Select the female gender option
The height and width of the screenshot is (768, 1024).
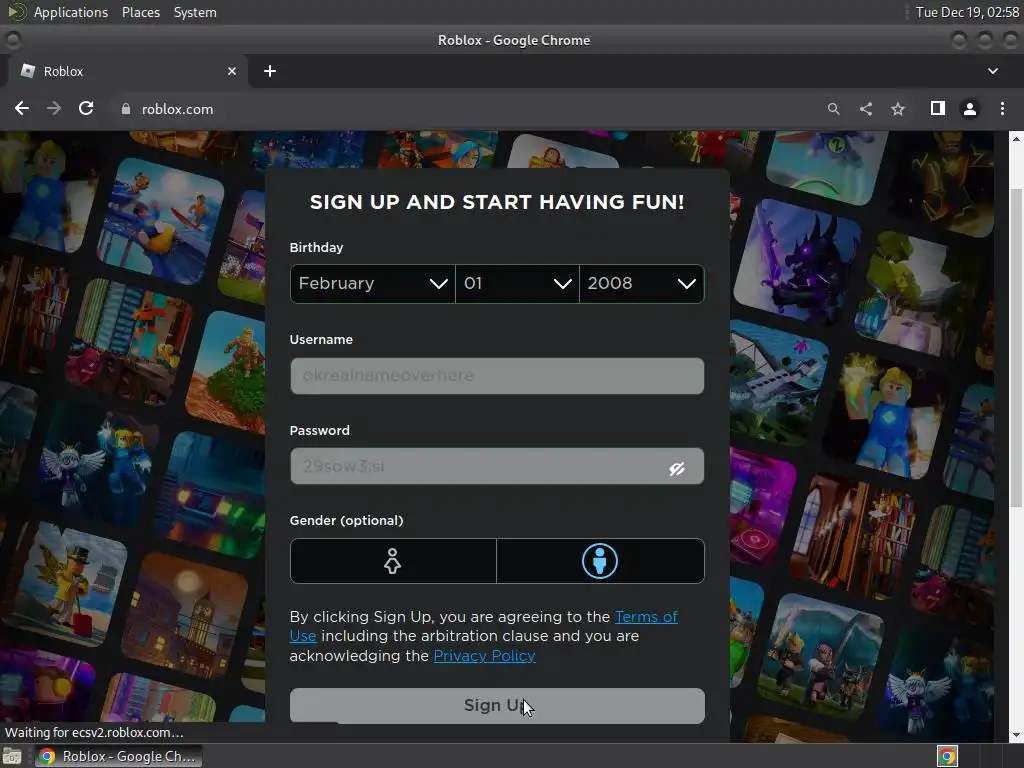393,561
